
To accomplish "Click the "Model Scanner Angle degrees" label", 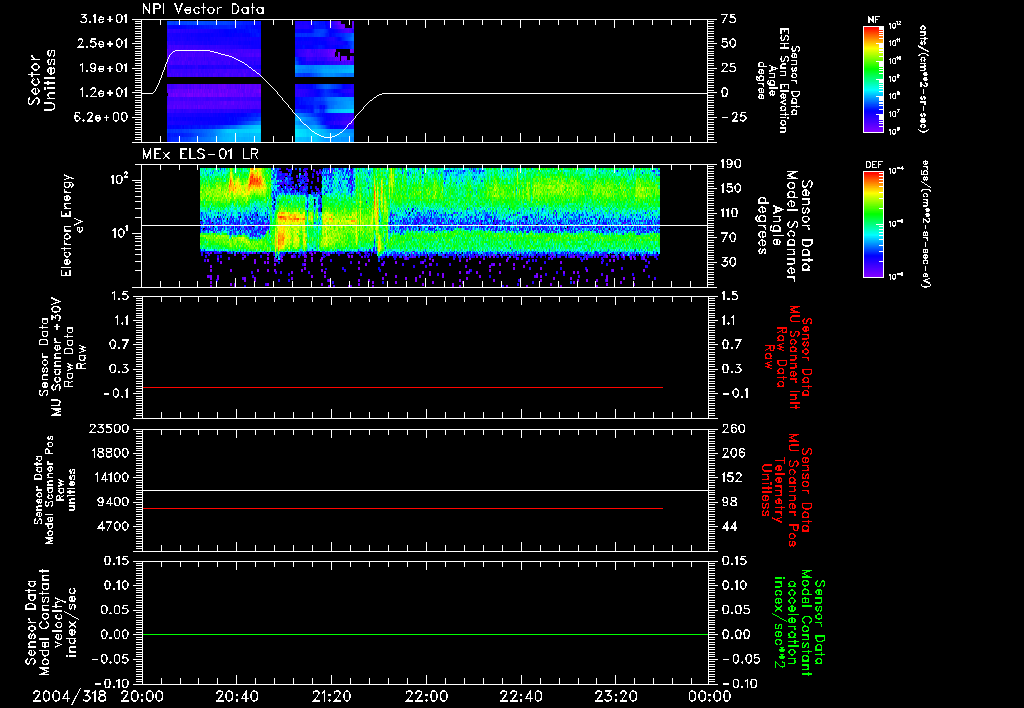I will click(784, 226).
